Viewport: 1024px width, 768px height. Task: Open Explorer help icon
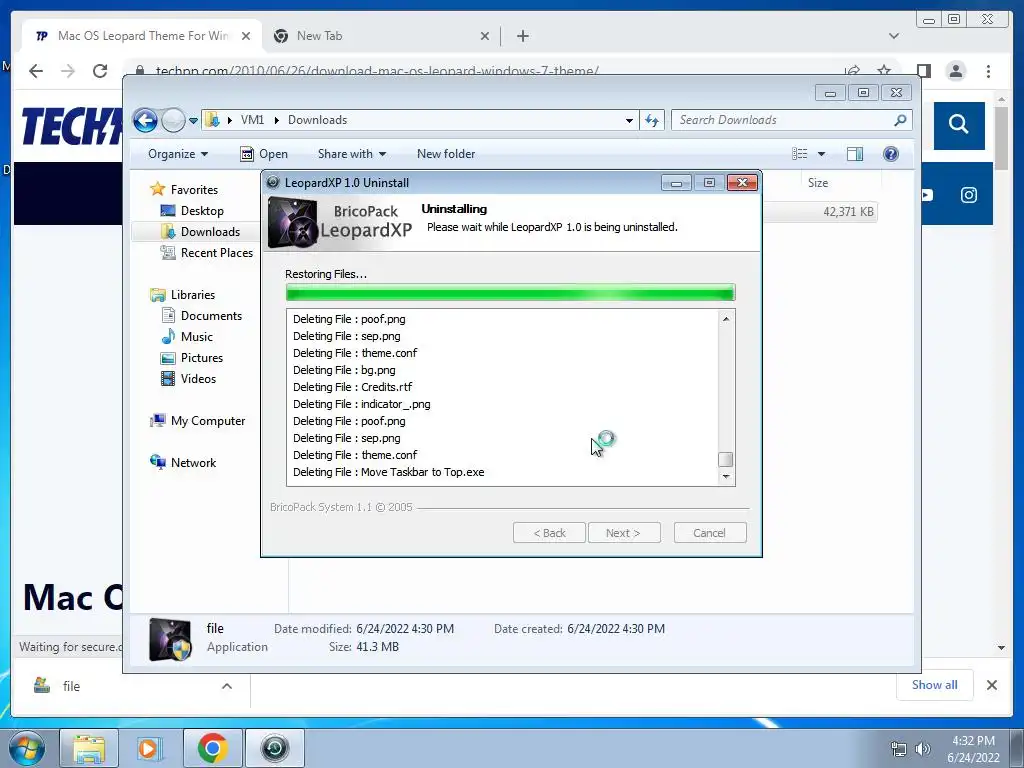891,154
